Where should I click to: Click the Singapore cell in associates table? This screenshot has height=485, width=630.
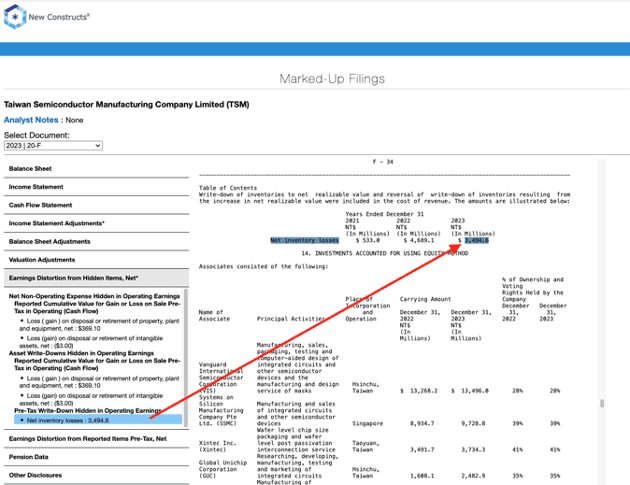[x=369, y=424]
